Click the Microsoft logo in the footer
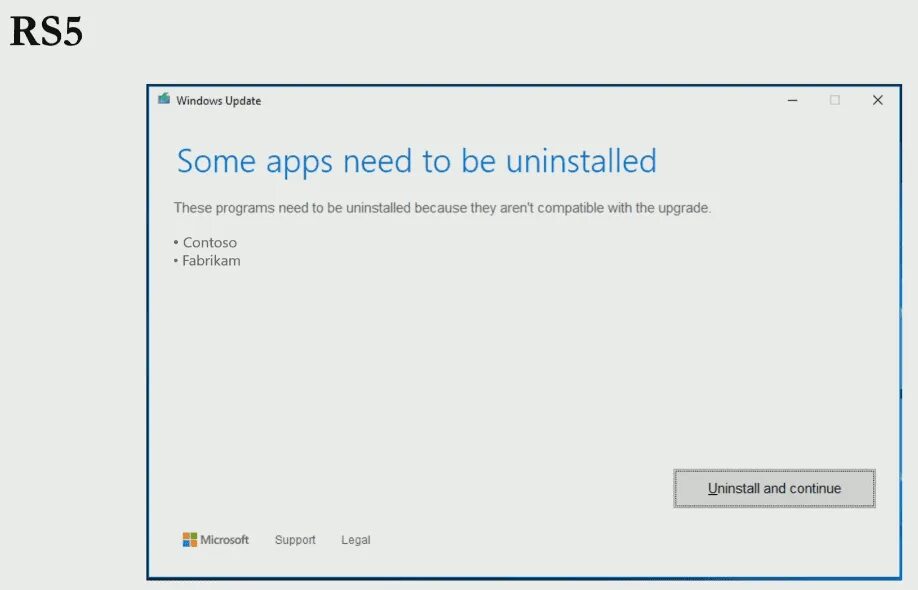The image size is (918, 590). pos(215,540)
